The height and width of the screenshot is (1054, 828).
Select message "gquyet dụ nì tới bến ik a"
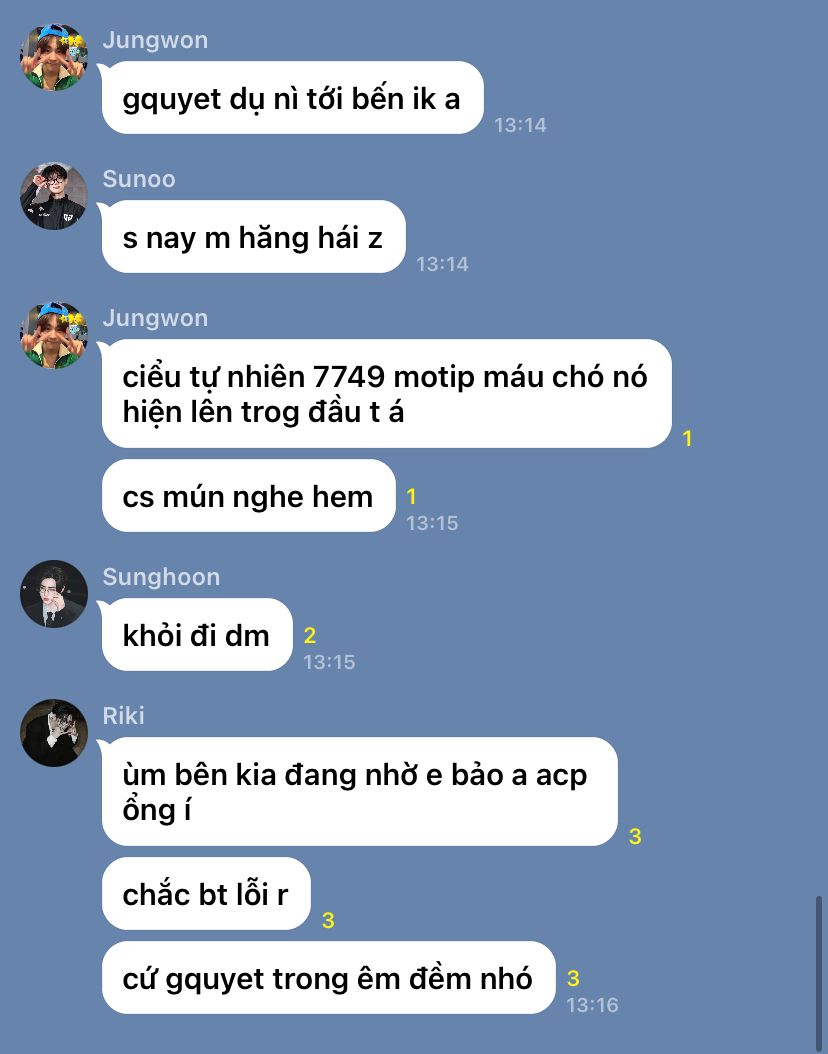(x=292, y=98)
